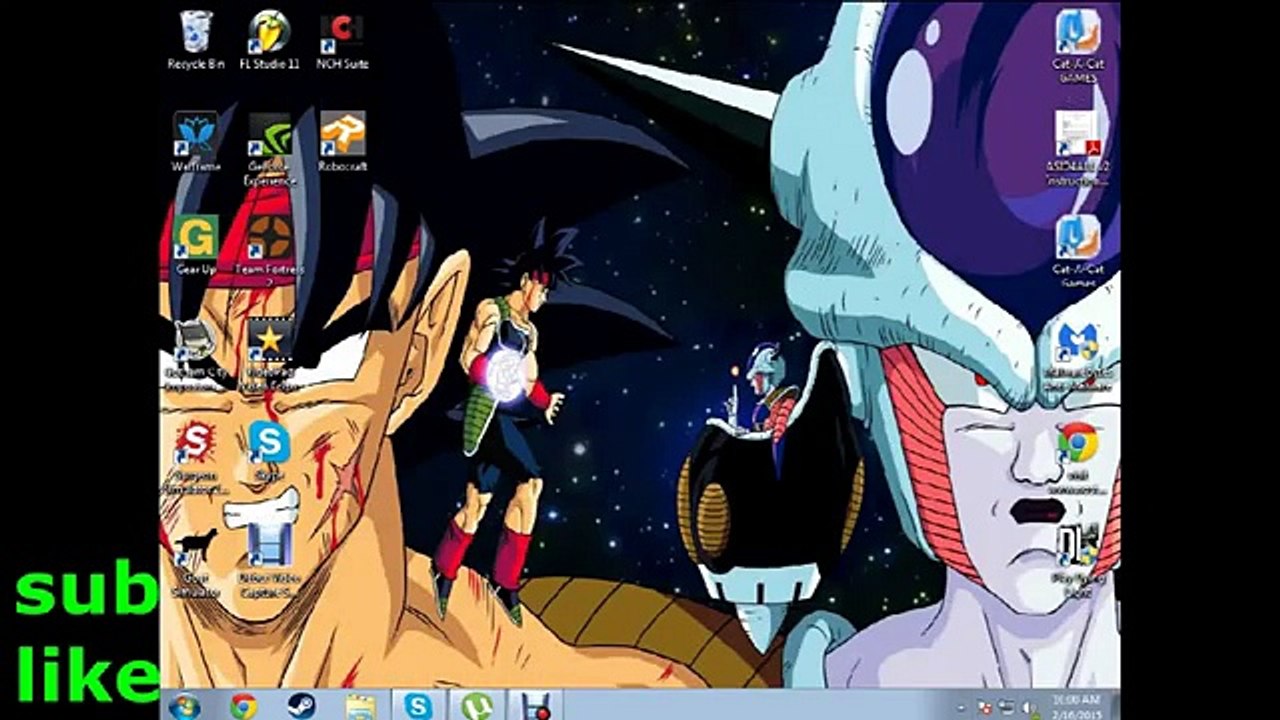Open Steam from the taskbar

point(301,705)
